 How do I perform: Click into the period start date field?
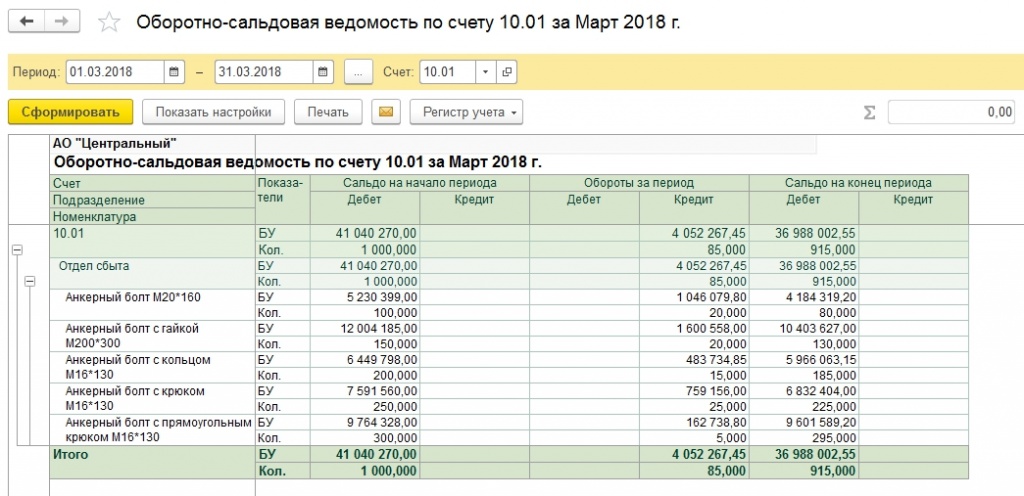pos(114,72)
